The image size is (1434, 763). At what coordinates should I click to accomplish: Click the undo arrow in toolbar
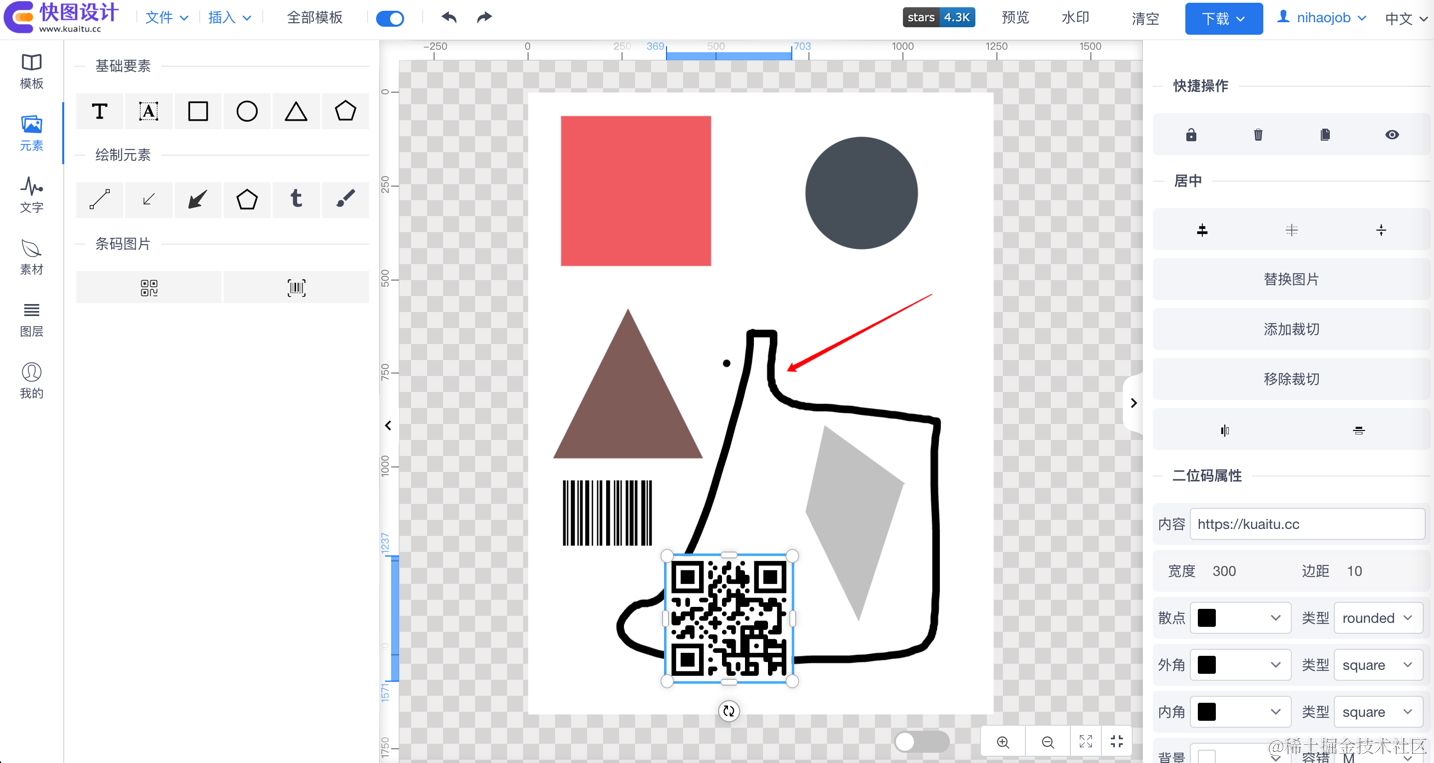pos(449,17)
